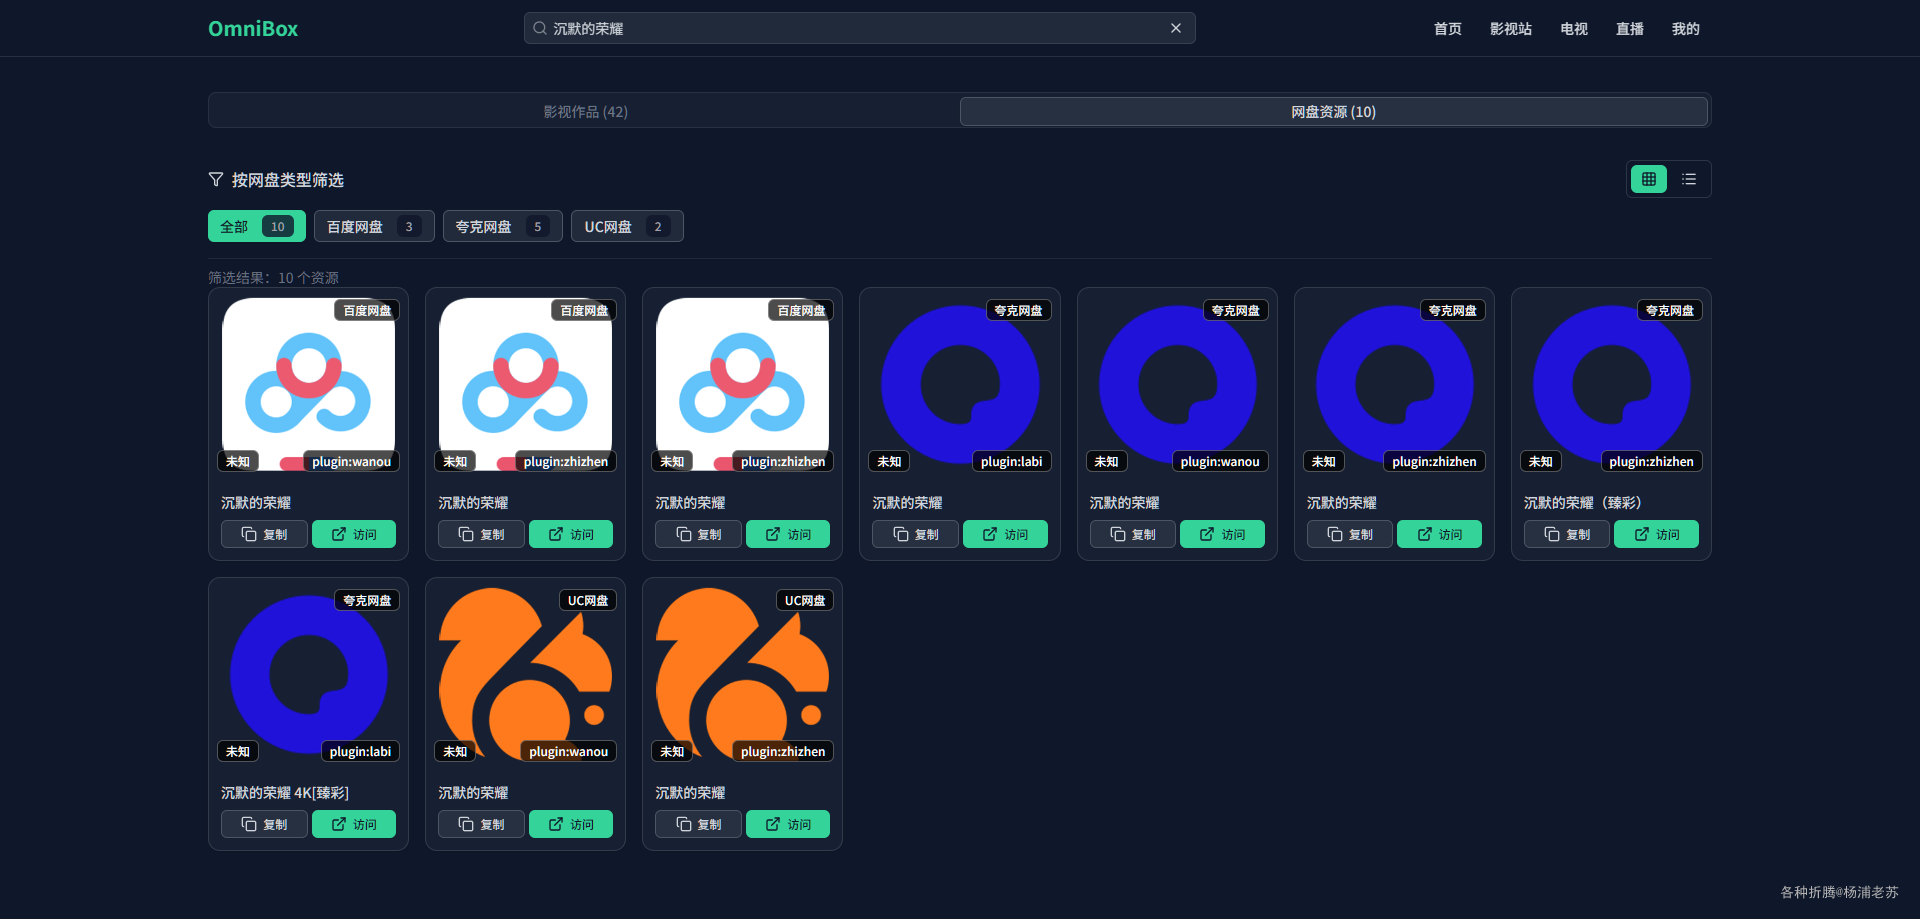This screenshot has width=1920, height=919.
Task: Click the OmniBox logo
Action: tap(253, 29)
